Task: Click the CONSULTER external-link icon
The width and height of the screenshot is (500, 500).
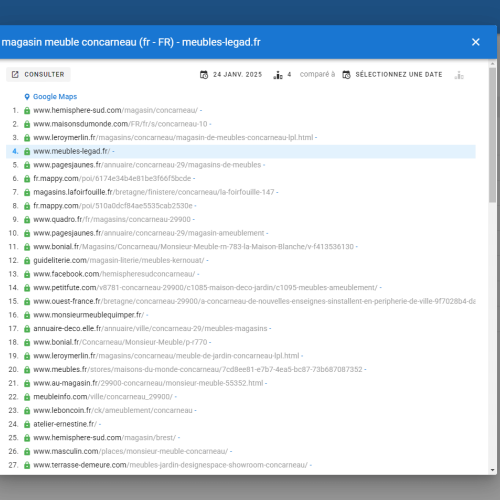Action: click(x=15, y=74)
